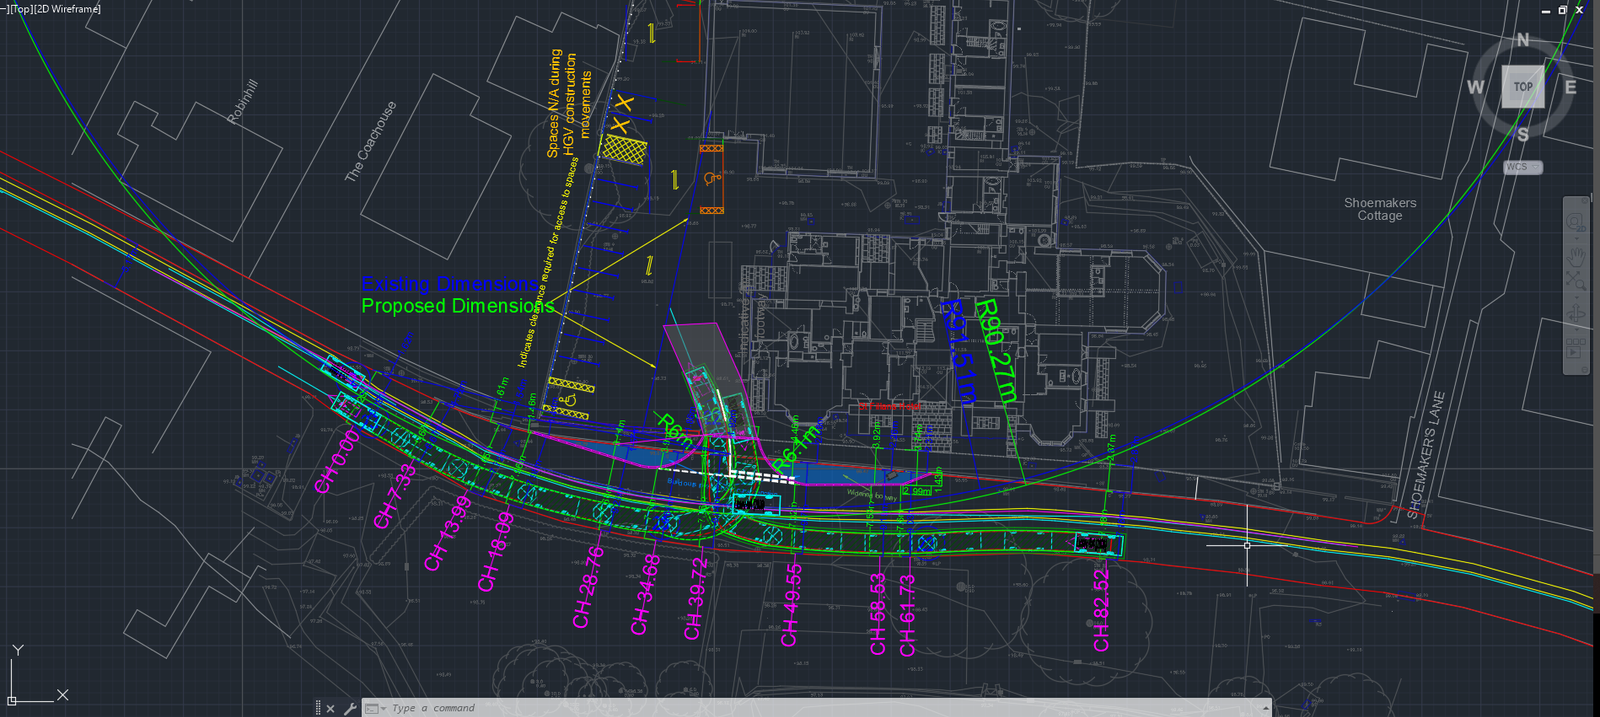1600x717 pixels.
Task: Open the ShowMotion tool
Action: pos(1576,349)
